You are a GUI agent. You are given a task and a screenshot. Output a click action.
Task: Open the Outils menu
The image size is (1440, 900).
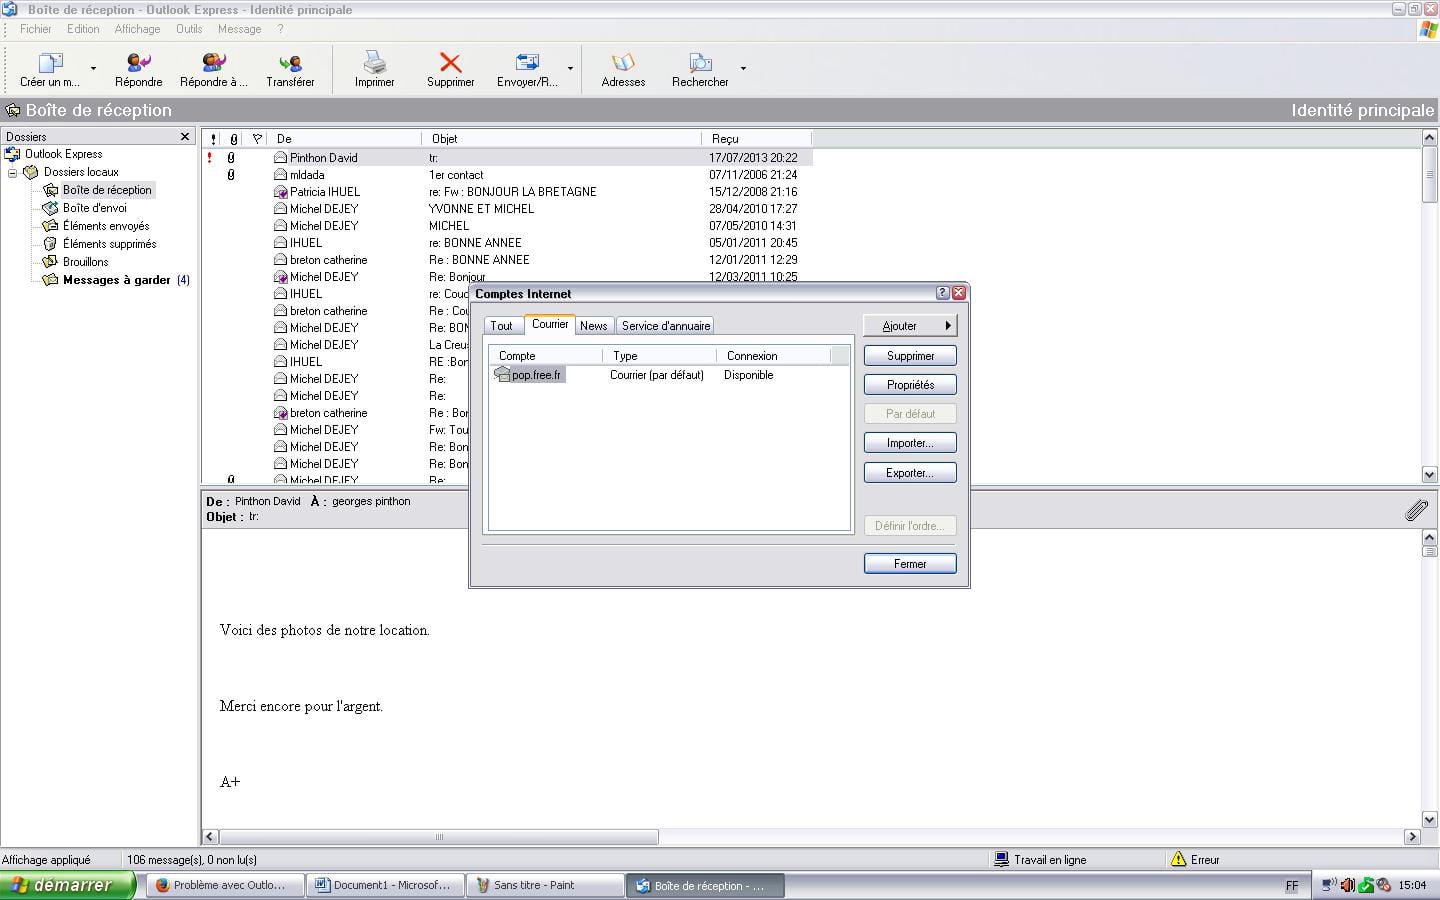coord(189,29)
